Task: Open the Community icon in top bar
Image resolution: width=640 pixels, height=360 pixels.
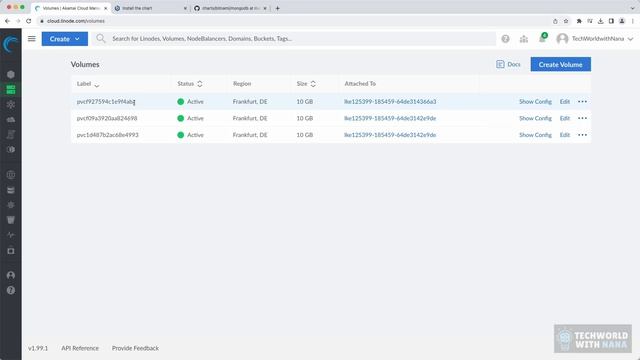Action: 524,39
